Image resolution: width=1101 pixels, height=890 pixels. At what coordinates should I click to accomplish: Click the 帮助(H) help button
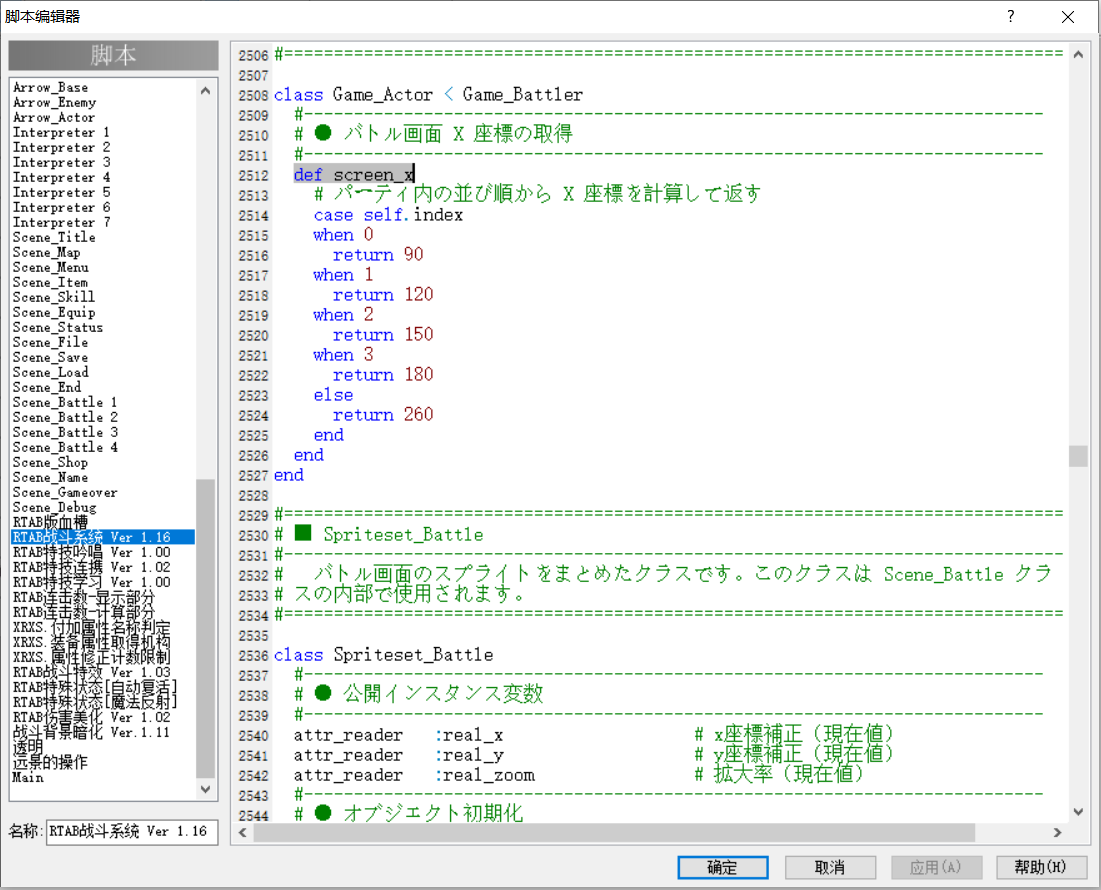(1041, 868)
